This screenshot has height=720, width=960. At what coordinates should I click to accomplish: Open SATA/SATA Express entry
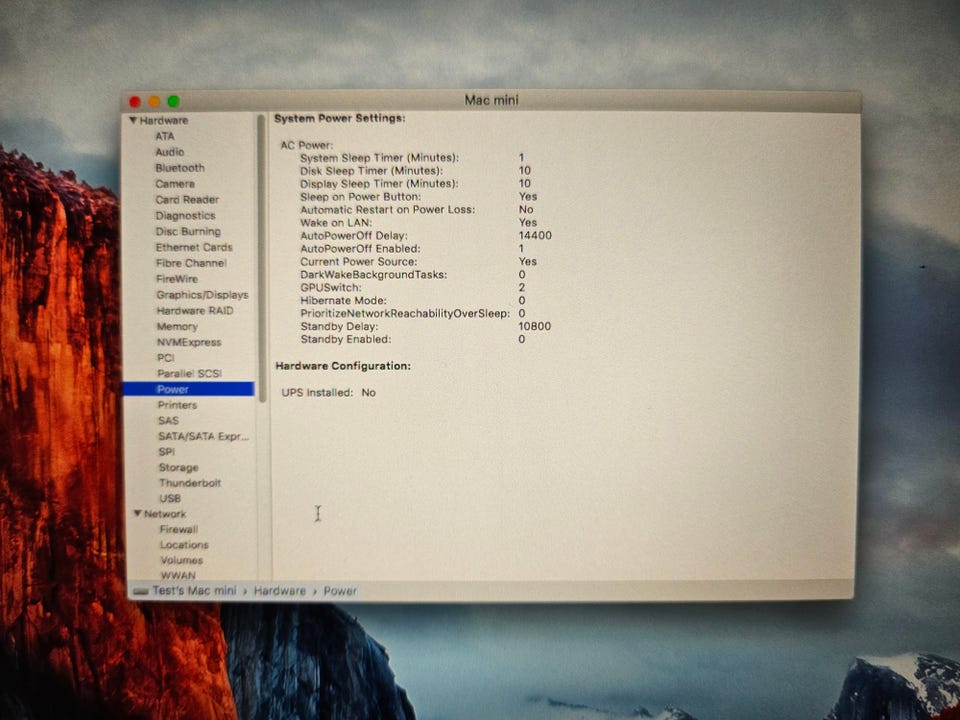(x=203, y=437)
